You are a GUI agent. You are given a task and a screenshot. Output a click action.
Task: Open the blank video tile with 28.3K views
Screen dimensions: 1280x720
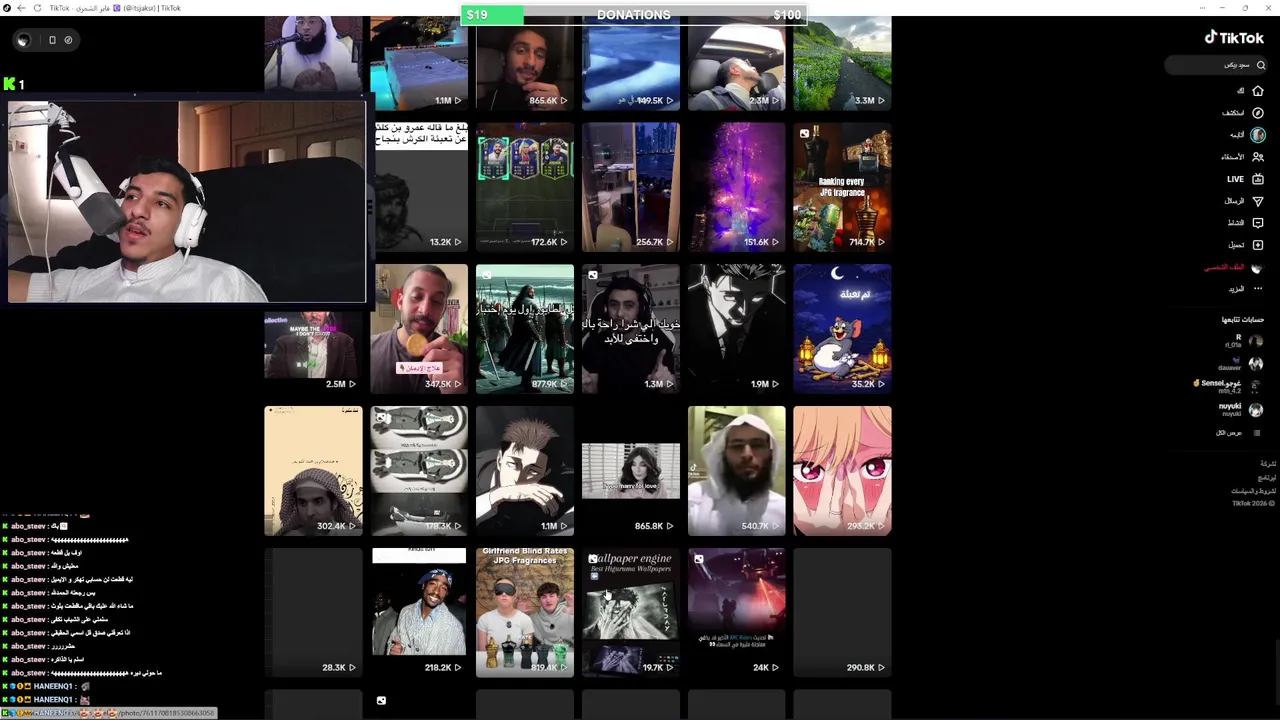(x=313, y=612)
